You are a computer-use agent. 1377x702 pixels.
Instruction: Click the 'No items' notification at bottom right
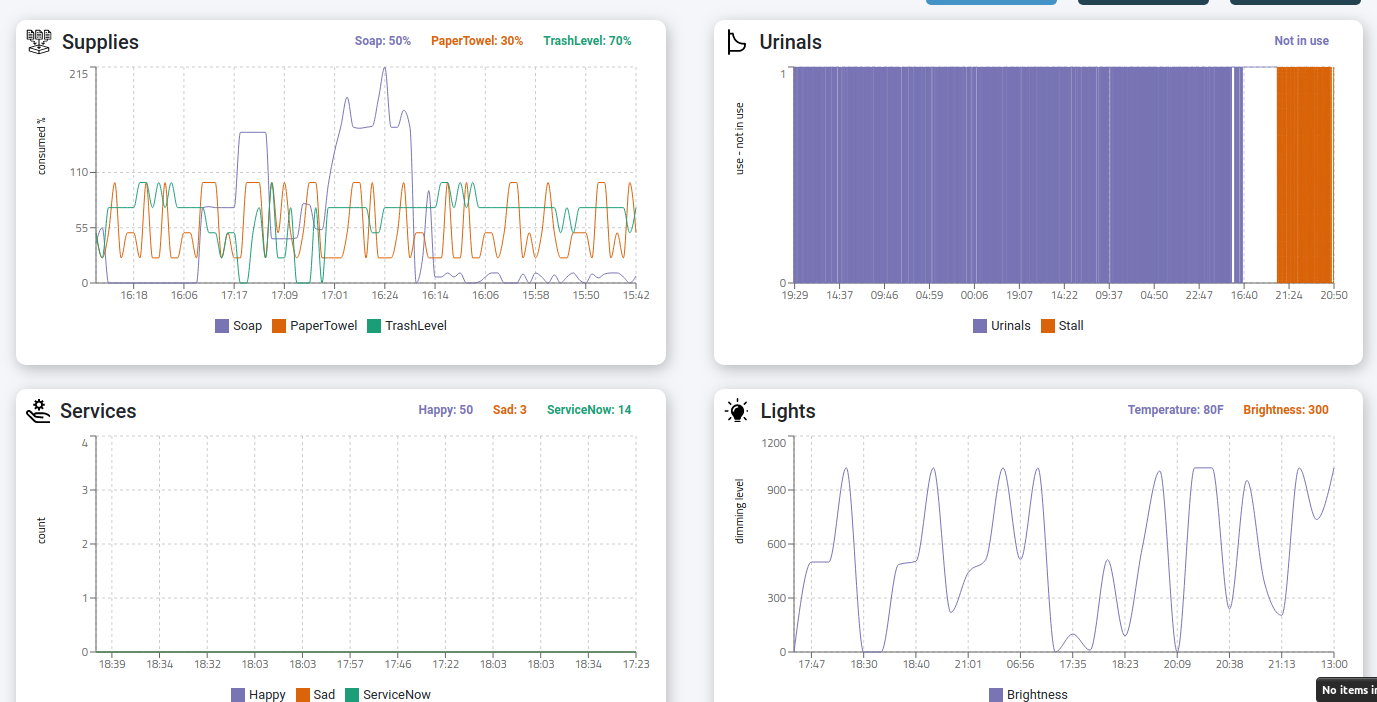point(1349,690)
